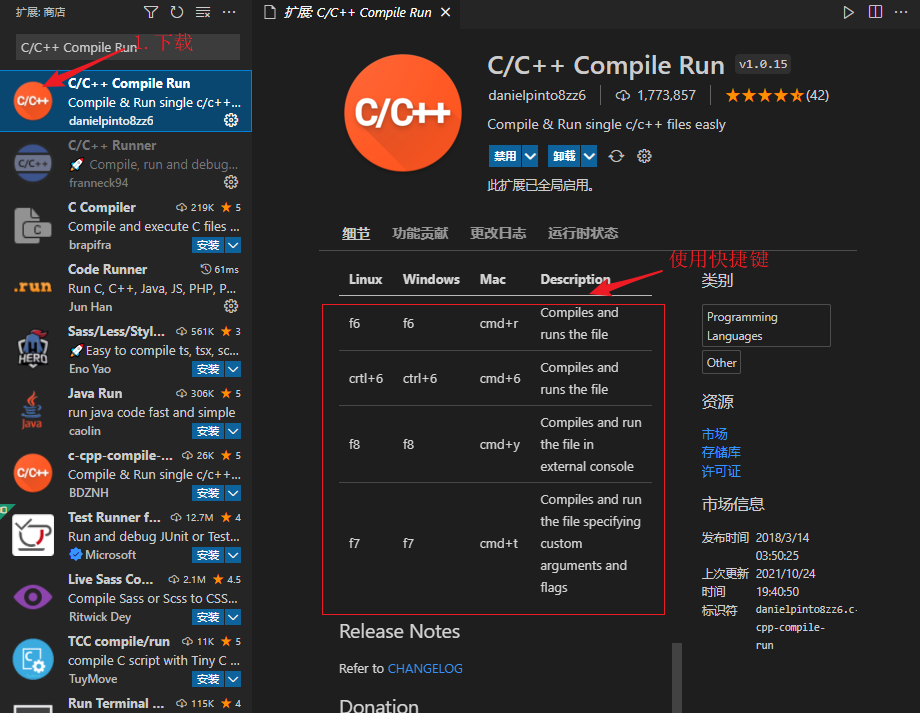Viewport: 920px width, 713px height.
Task: Select the Programming Languages category
Action: 766,326
